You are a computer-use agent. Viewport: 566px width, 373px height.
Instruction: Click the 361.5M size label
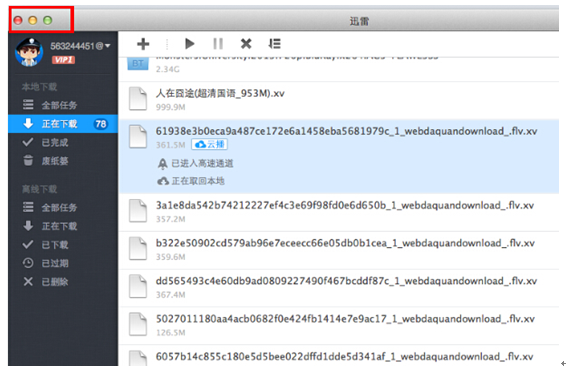pyautogui.click(x=170, y=145)
